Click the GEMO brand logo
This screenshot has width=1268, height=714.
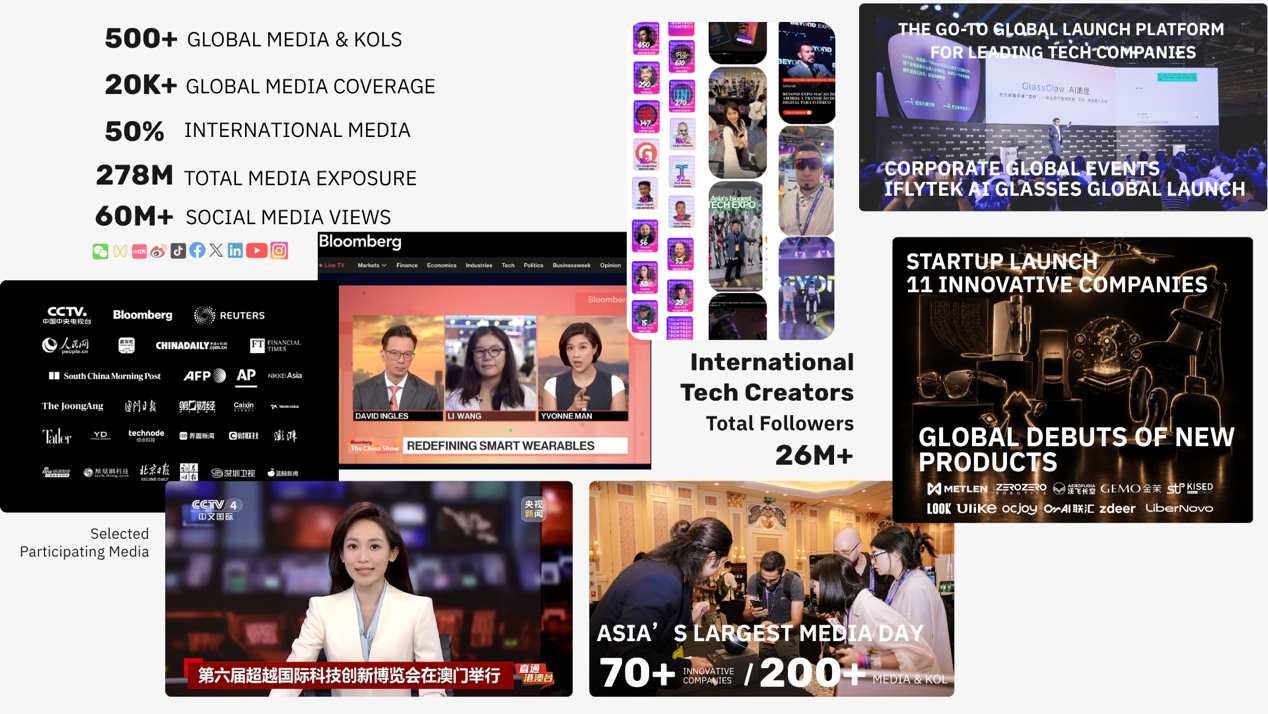[1131, 488]
